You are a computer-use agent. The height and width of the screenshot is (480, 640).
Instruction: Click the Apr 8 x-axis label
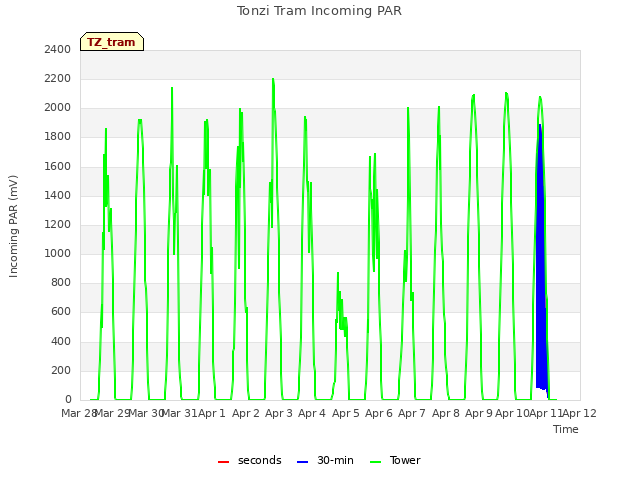pyautogui.click(x=446, y=413)
